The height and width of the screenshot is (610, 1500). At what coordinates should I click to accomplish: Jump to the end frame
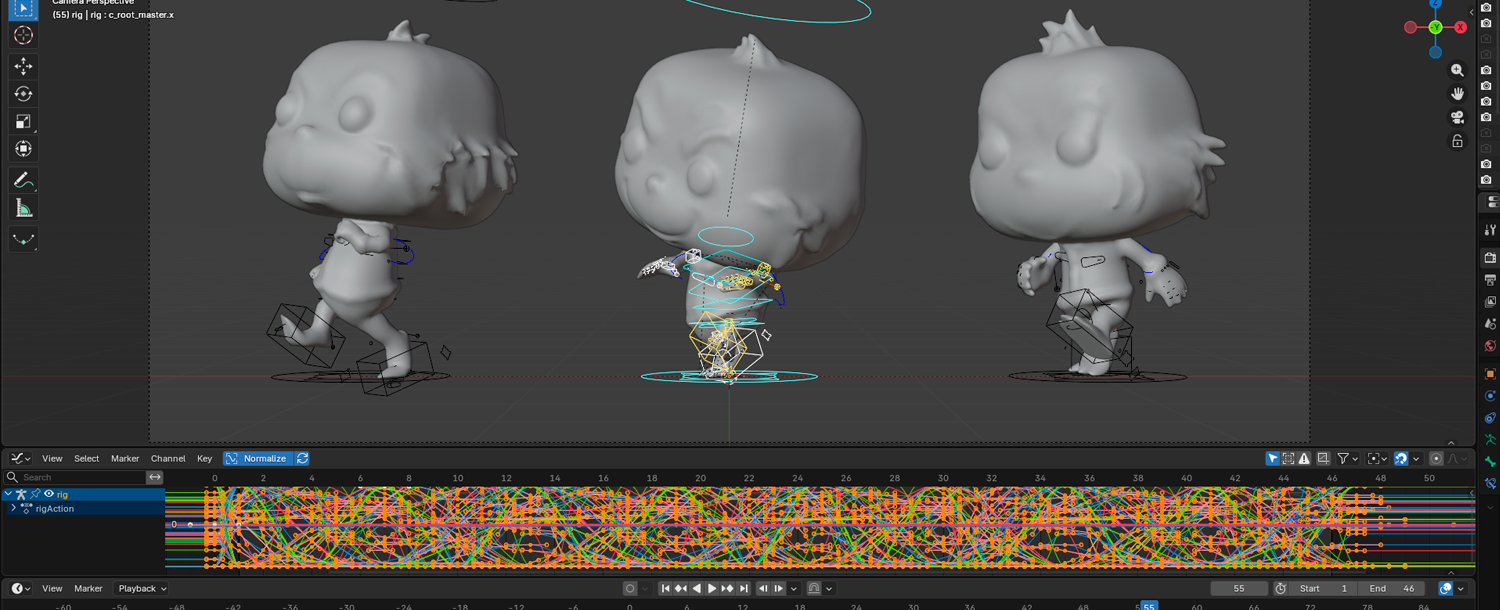tap(744, 589)
